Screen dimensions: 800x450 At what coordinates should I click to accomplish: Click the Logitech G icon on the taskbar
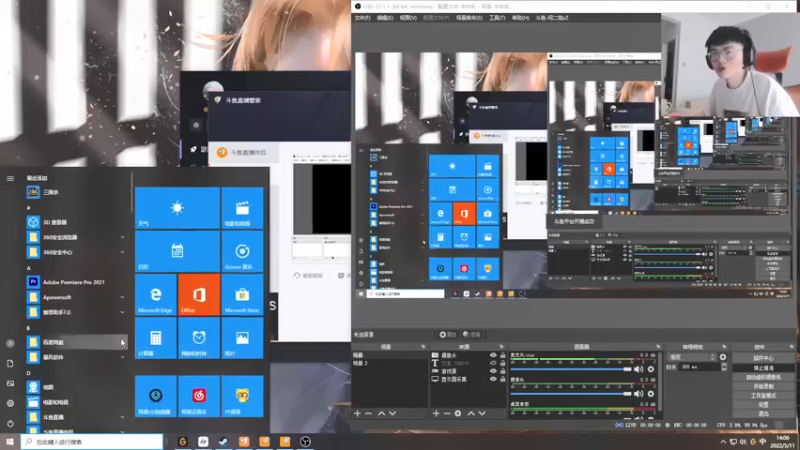[183, 442]
